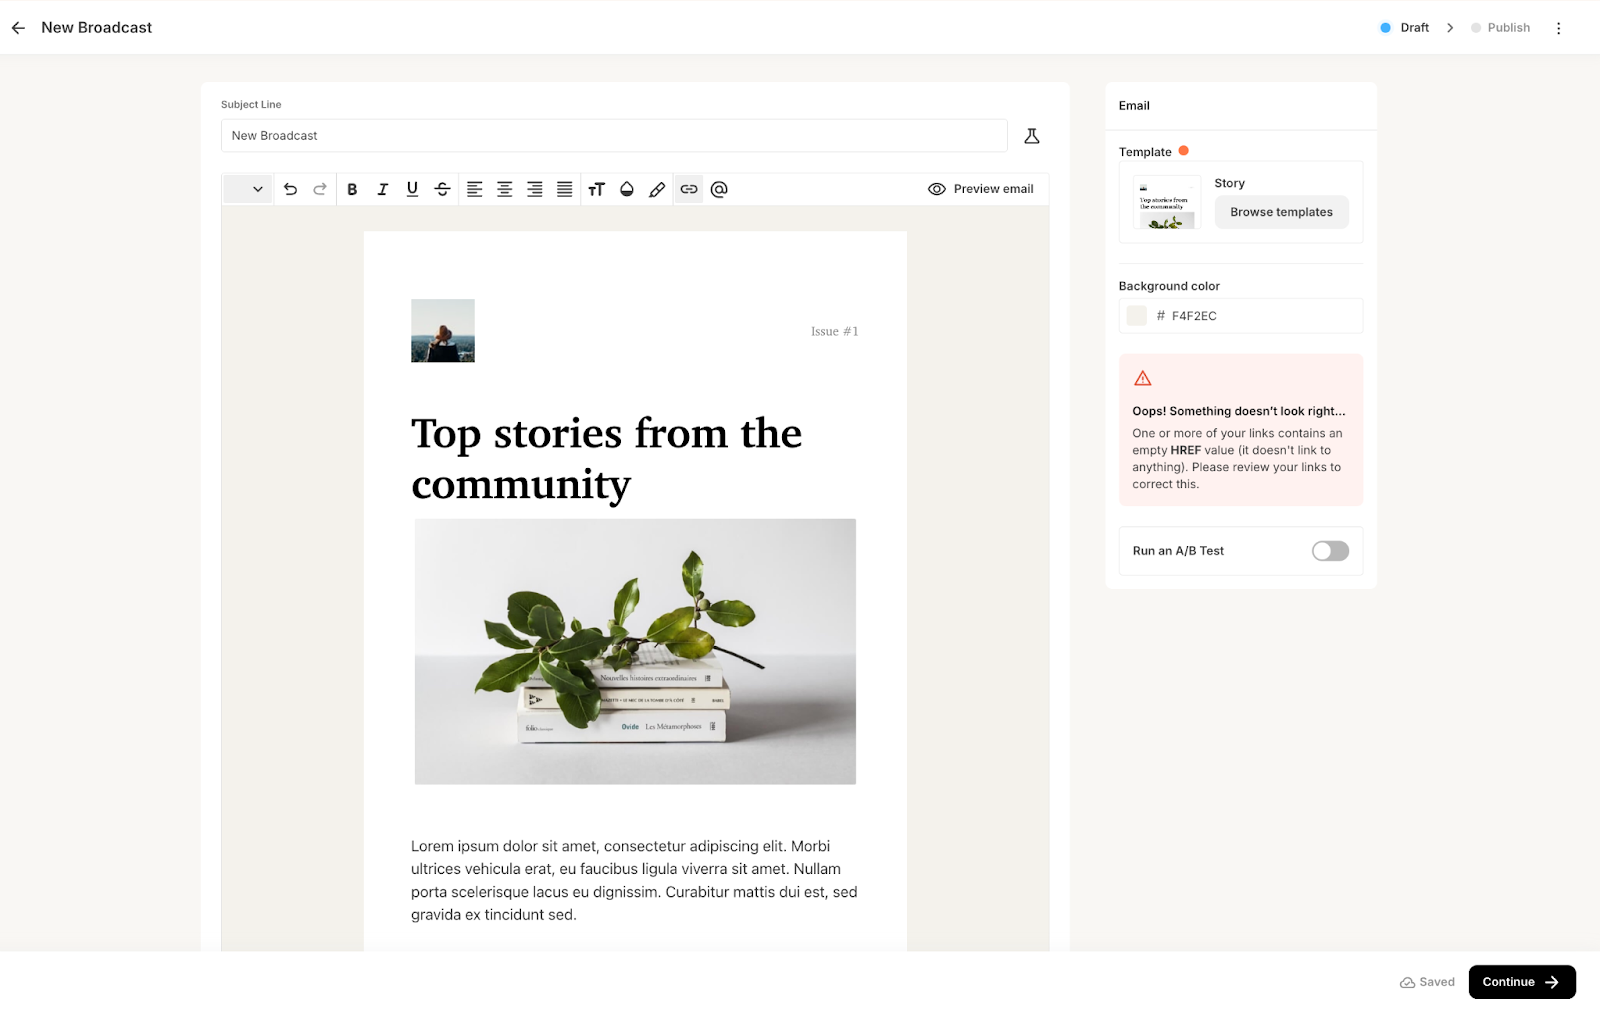Justify the text alignment

tap(565, 189)
